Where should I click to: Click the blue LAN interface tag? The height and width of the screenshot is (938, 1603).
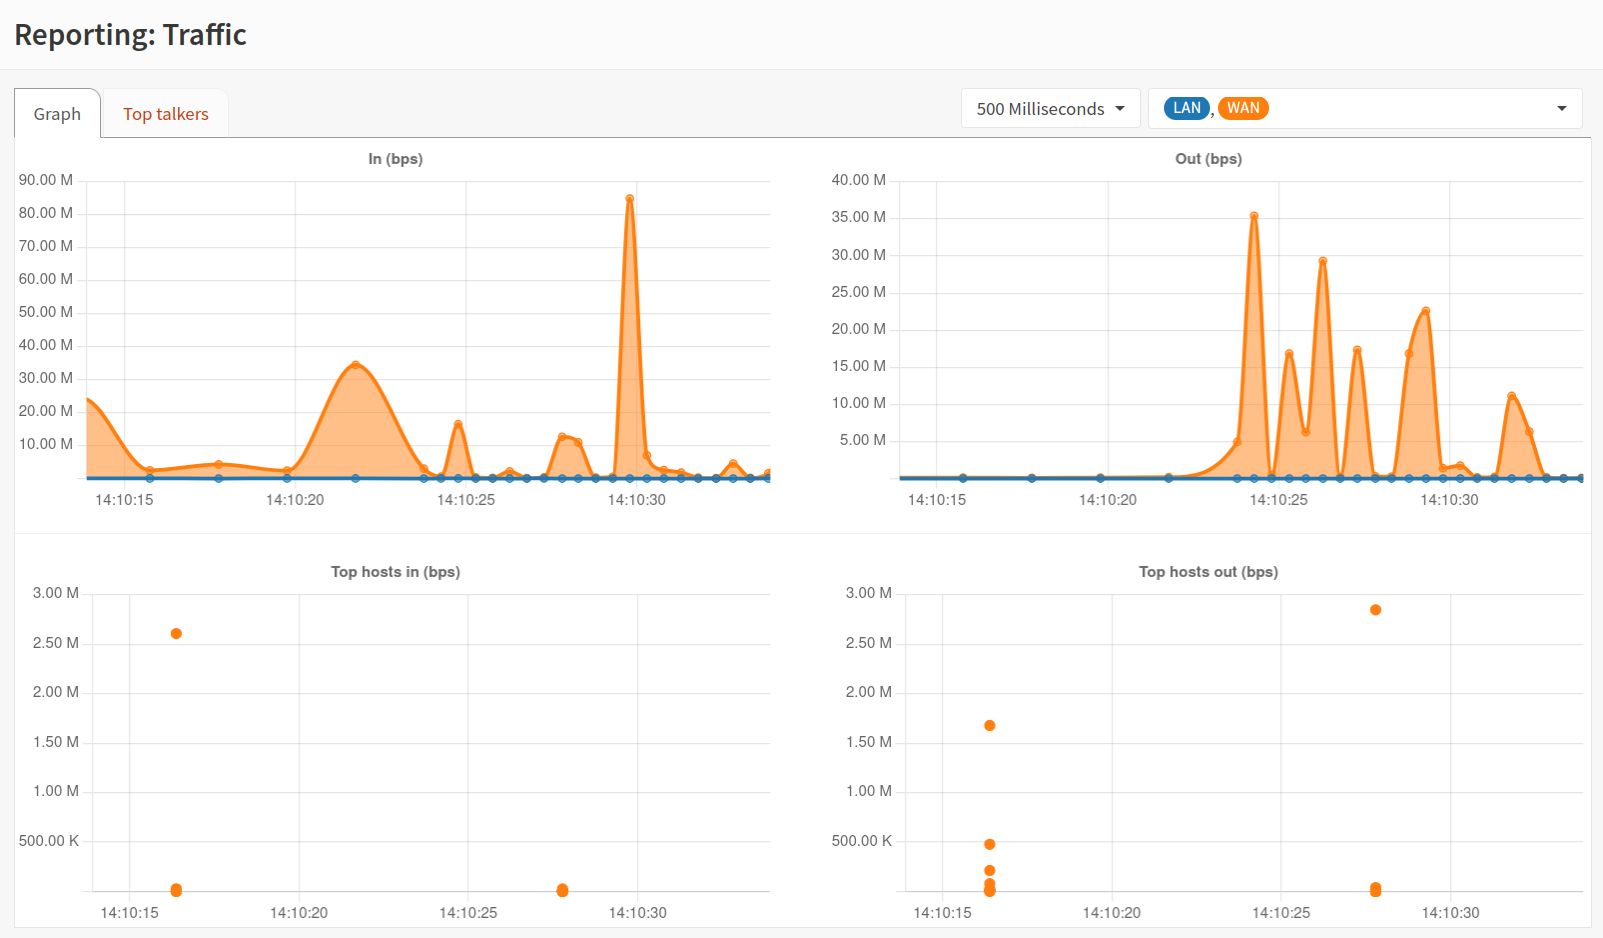[x=1186, y=108]
